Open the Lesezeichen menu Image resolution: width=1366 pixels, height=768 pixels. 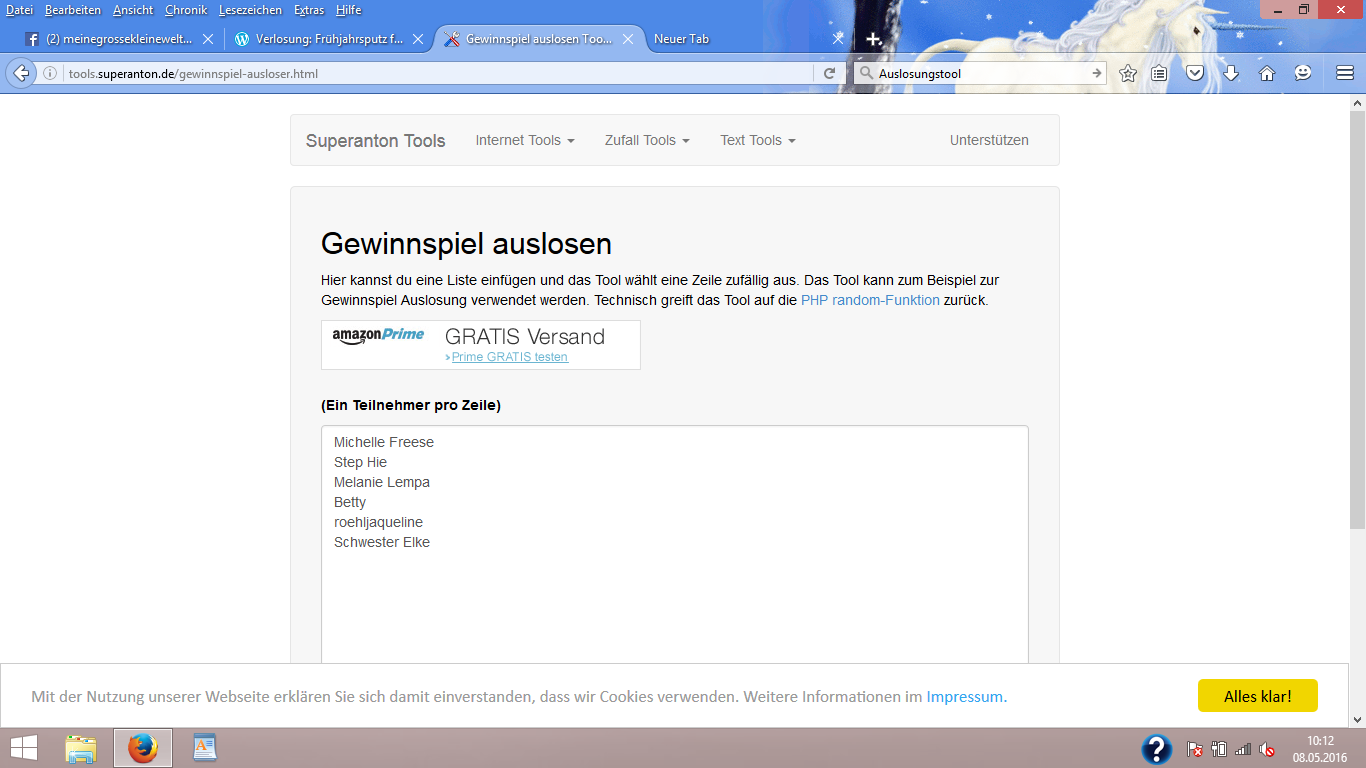click(x=250, y=10)
